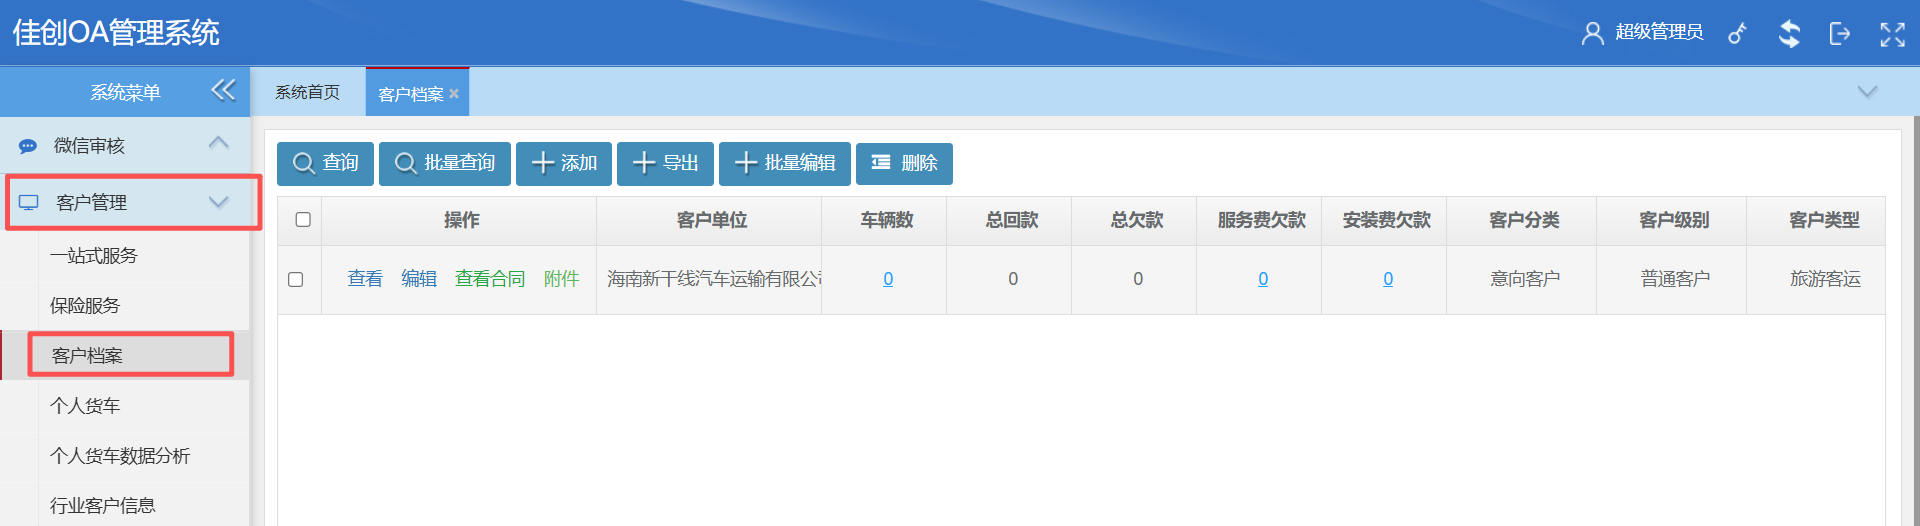Screen dimensions: 1920x526
Task: Click the refresh arrows icon in header
Action: pos(1789,34)
